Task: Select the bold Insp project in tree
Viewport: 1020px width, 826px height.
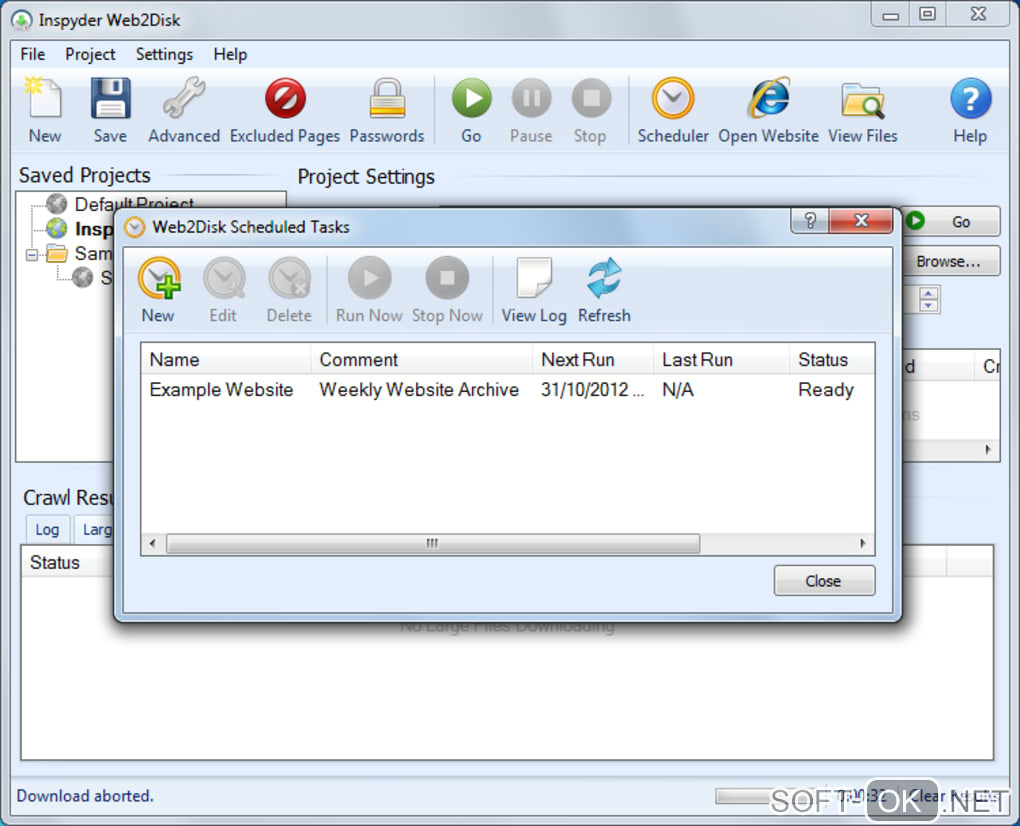Action: tap(94, 229)
